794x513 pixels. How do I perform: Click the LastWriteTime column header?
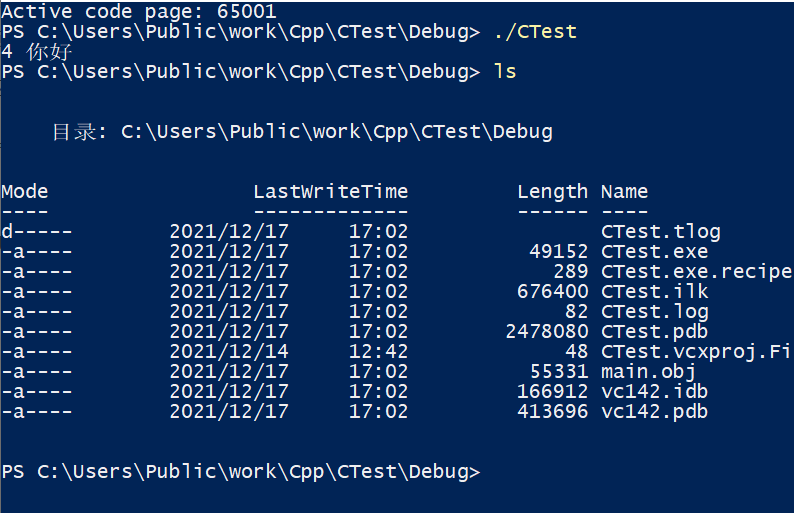click(330, 192)
